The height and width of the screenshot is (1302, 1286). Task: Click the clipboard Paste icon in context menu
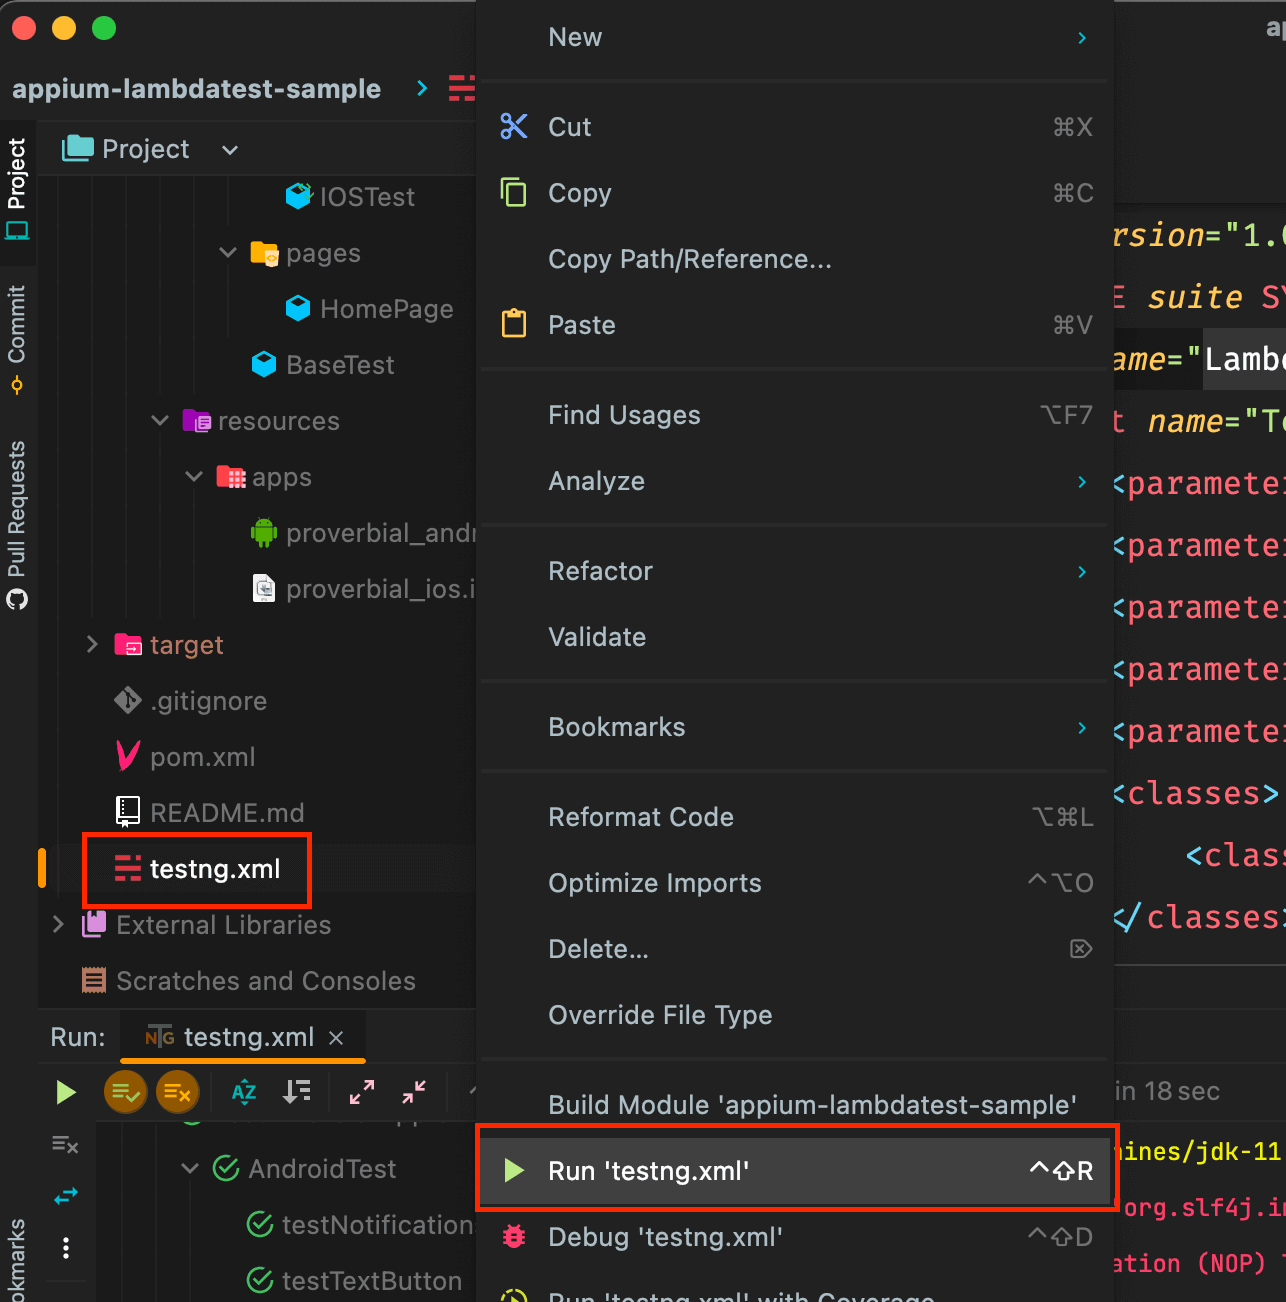click(514, 324)
